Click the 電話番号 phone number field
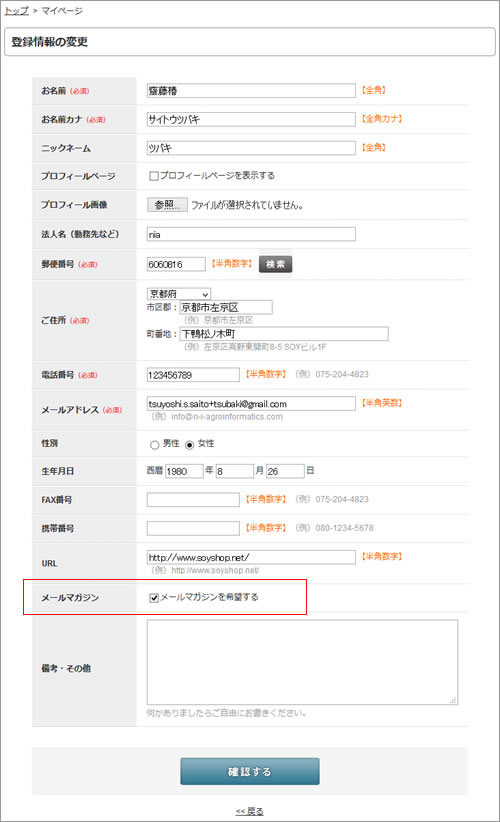Viewport: 500px width, 822px height. 193,375
